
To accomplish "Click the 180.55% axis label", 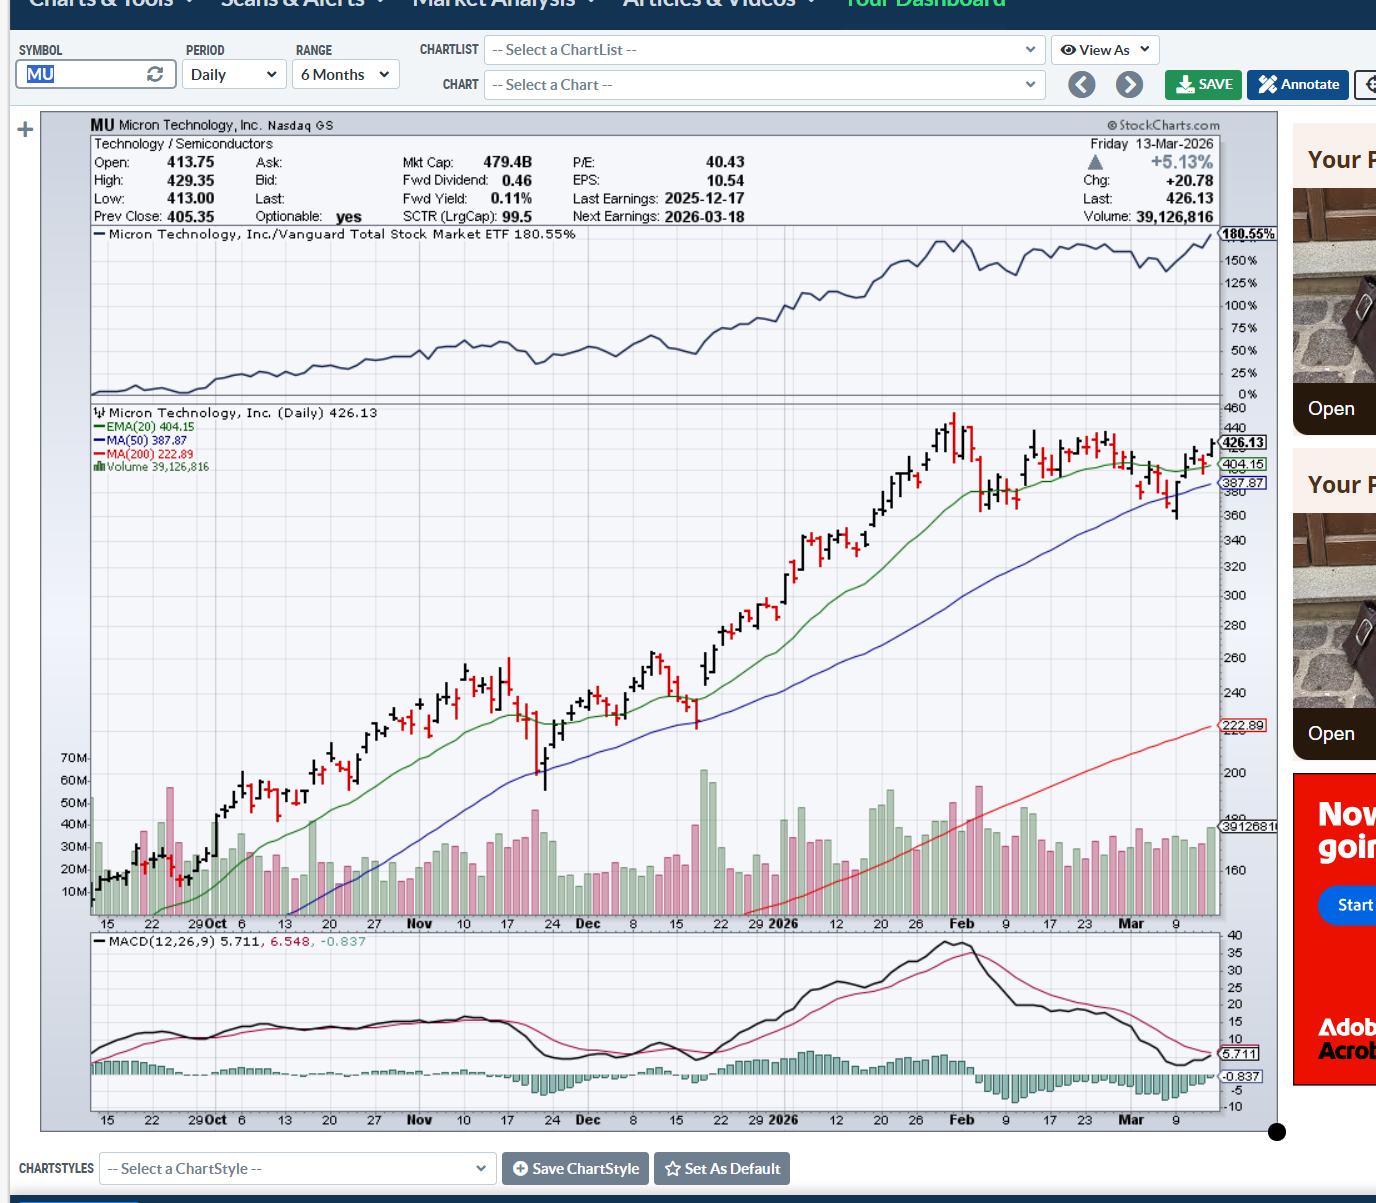I will 1249,234.
